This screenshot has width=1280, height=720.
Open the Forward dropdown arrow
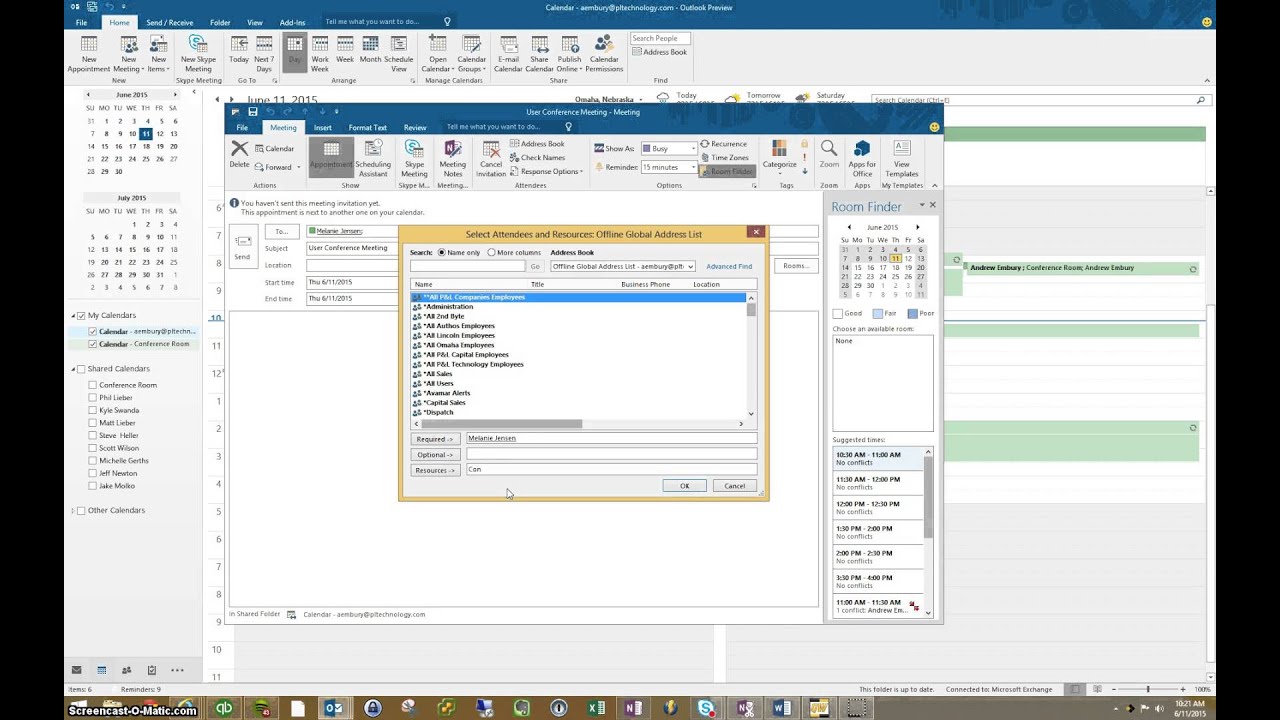pos(299,167)
